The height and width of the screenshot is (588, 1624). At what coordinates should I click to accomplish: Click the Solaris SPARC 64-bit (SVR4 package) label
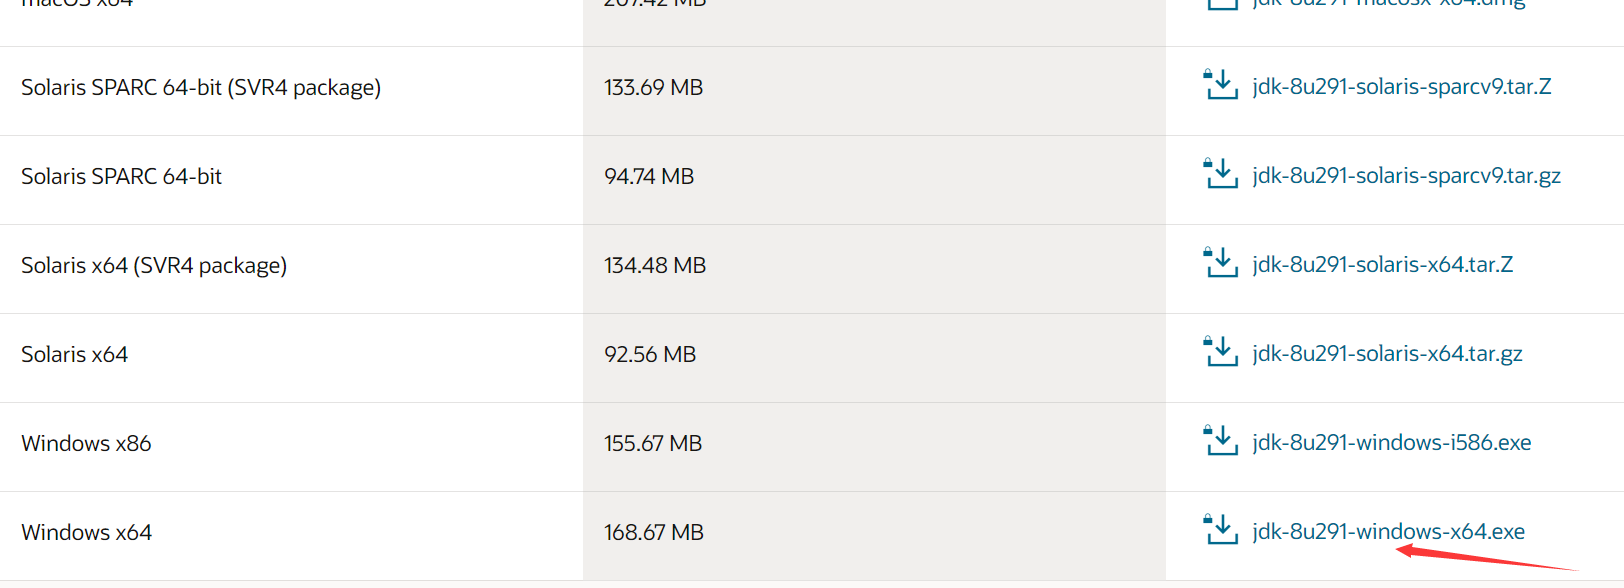pyautogui.click(x=201, y=88)
